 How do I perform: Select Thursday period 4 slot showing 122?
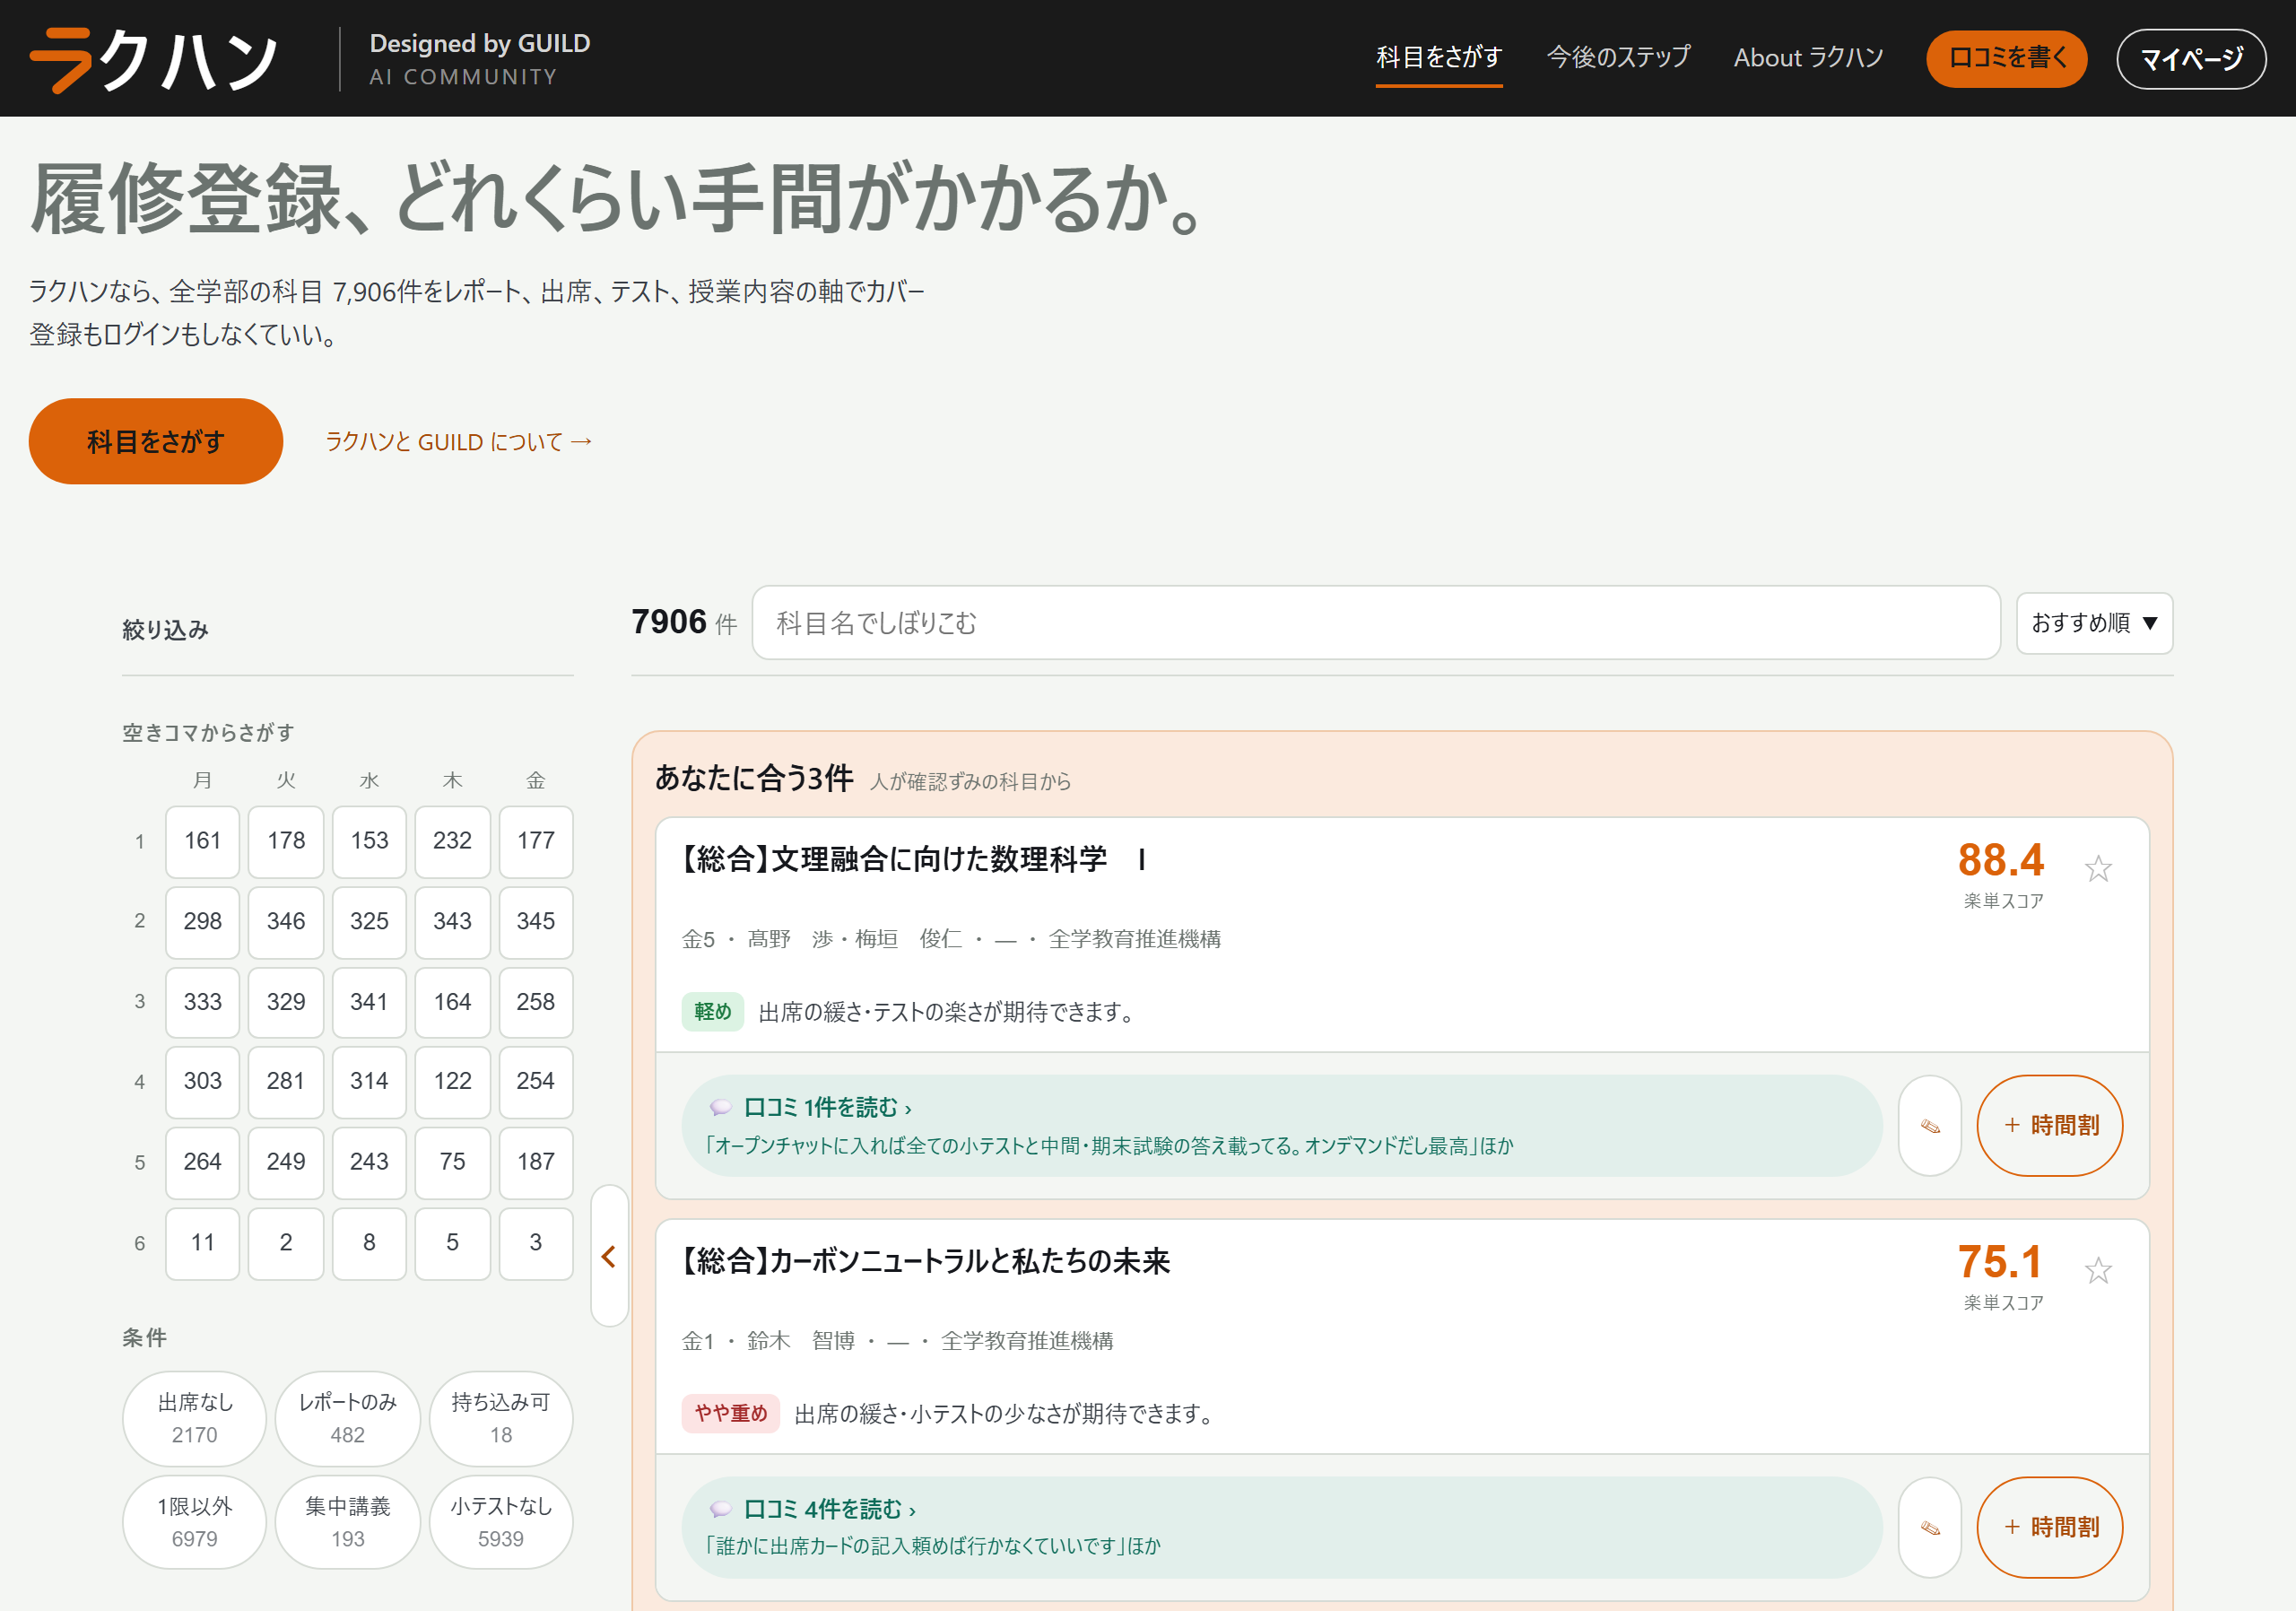[x=452, y=1081]
